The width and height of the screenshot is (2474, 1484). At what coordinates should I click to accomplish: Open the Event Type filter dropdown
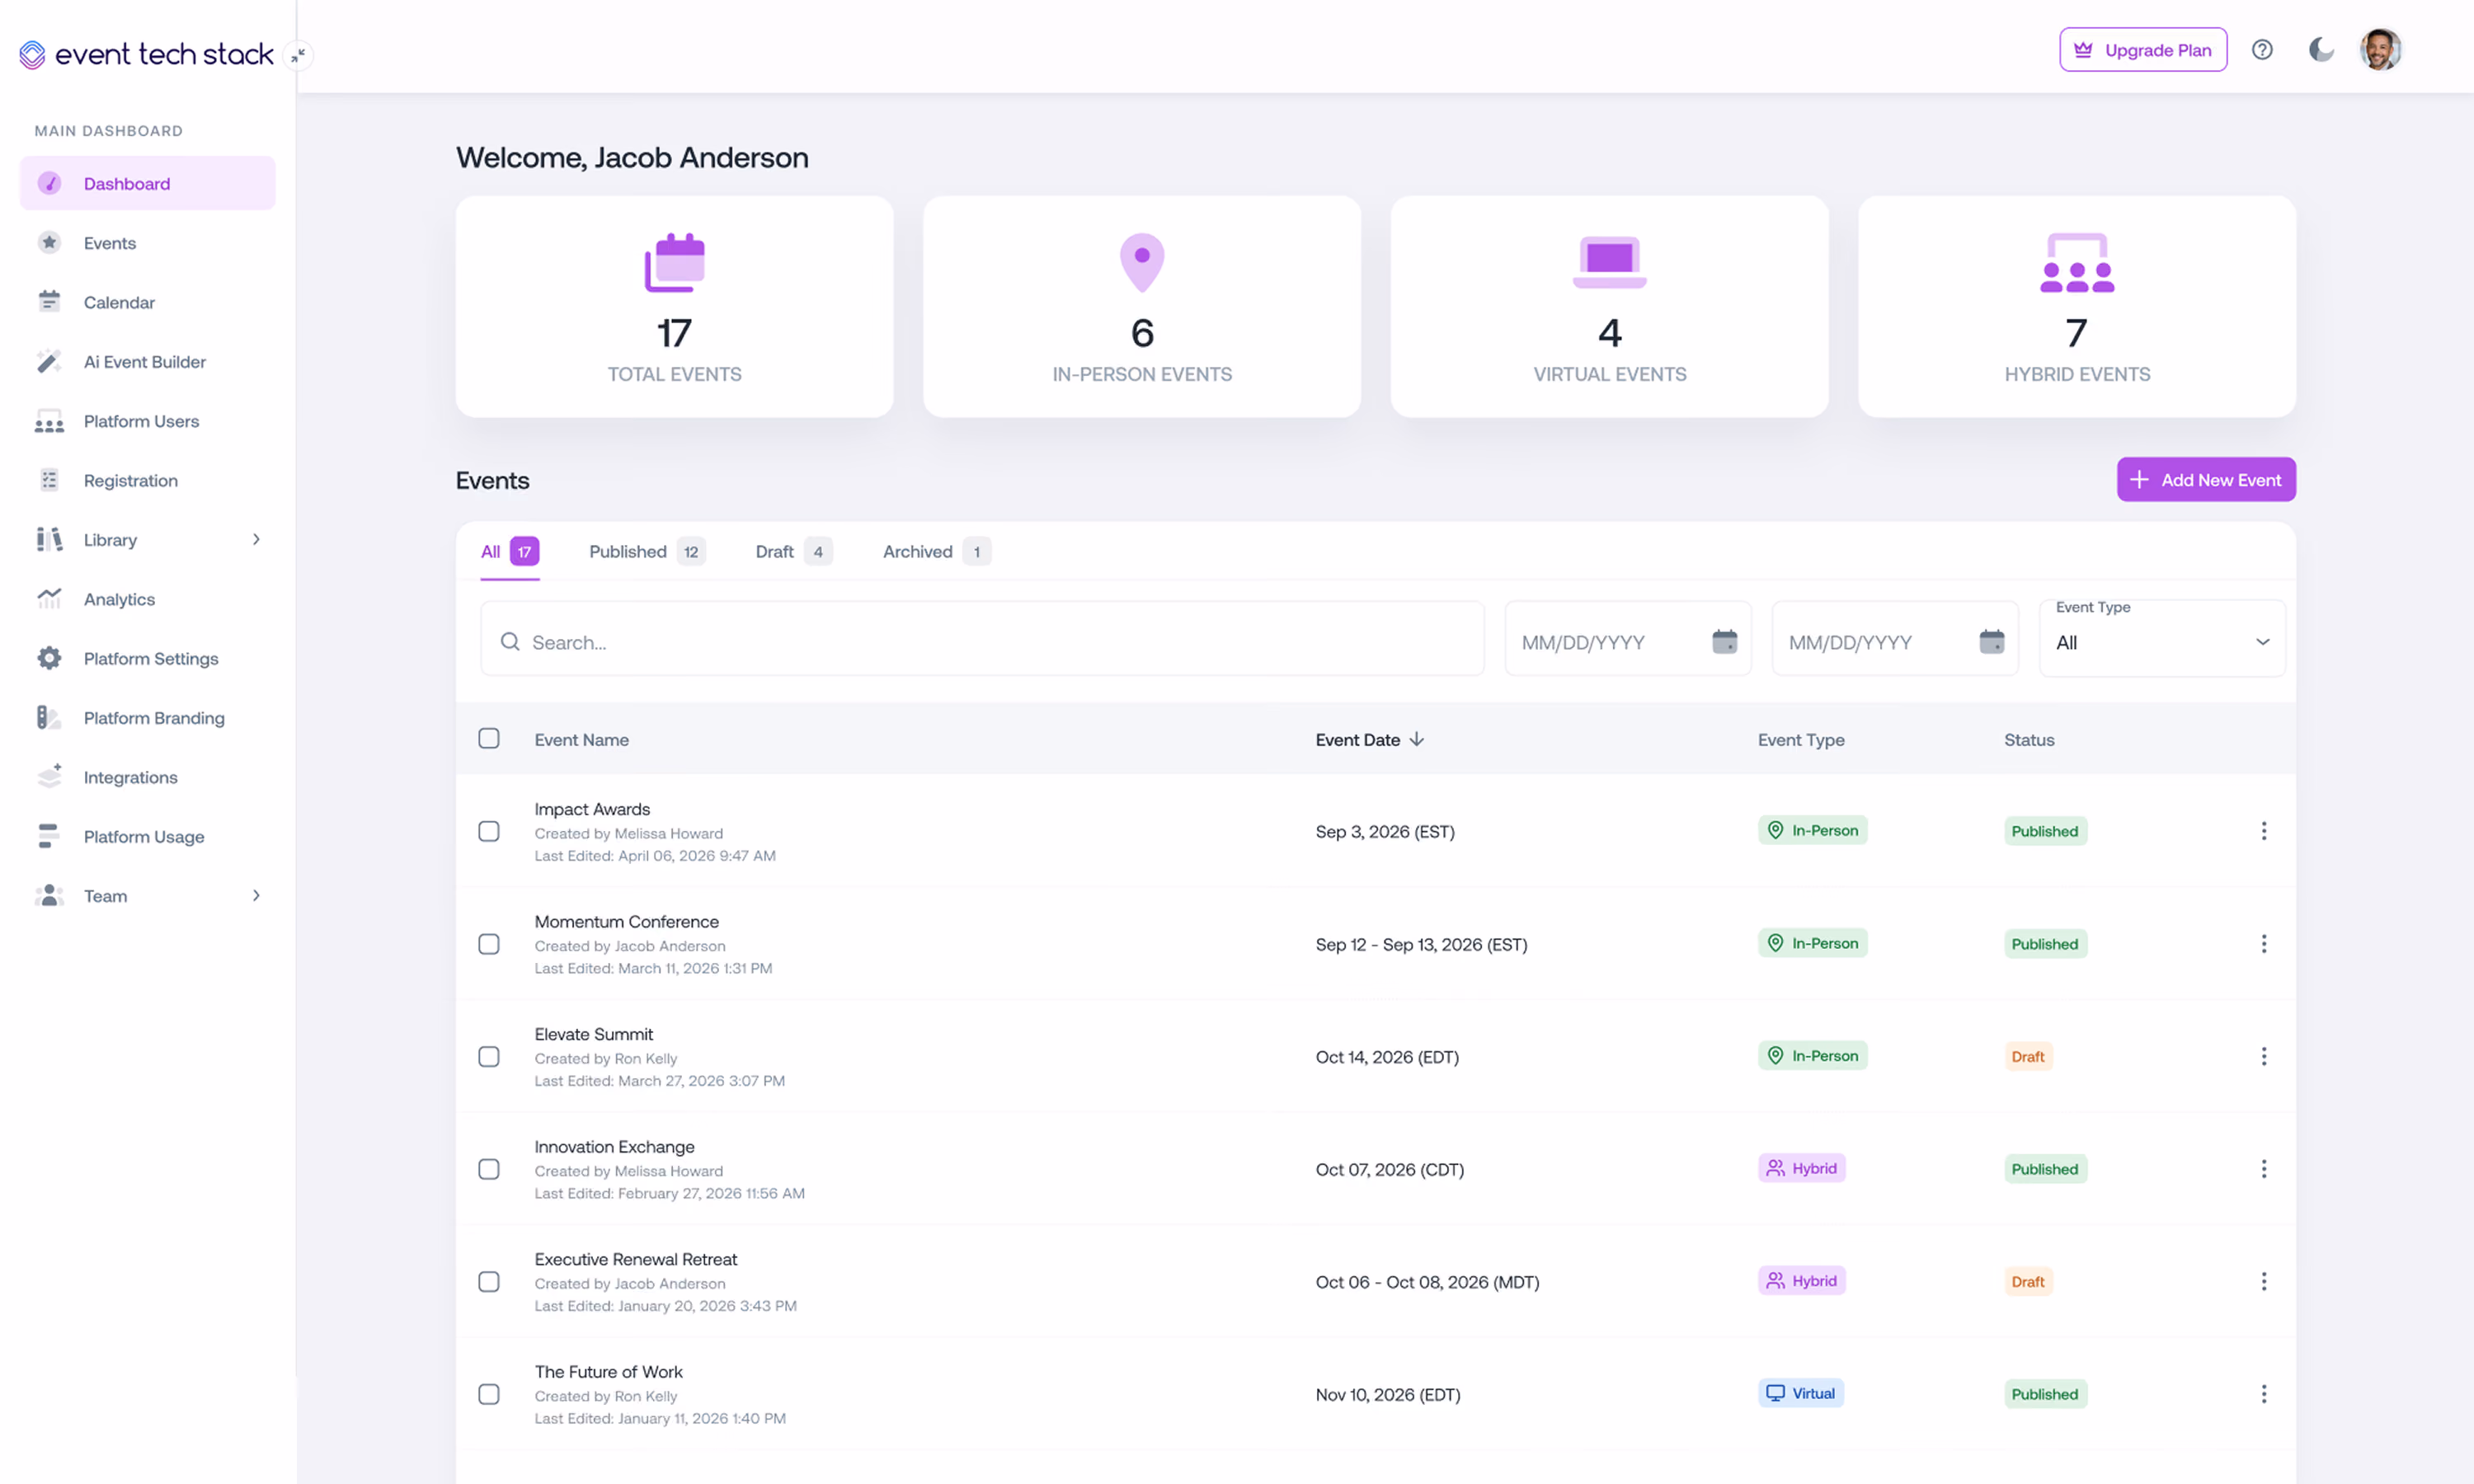(2162, 639)
